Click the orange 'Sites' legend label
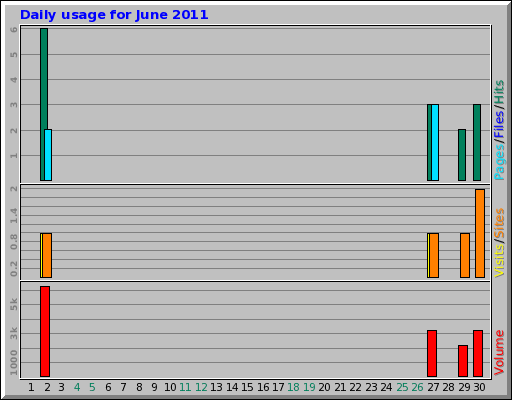Image resolution: width=512 pixels, height=400 pixels. click(499, 223)
